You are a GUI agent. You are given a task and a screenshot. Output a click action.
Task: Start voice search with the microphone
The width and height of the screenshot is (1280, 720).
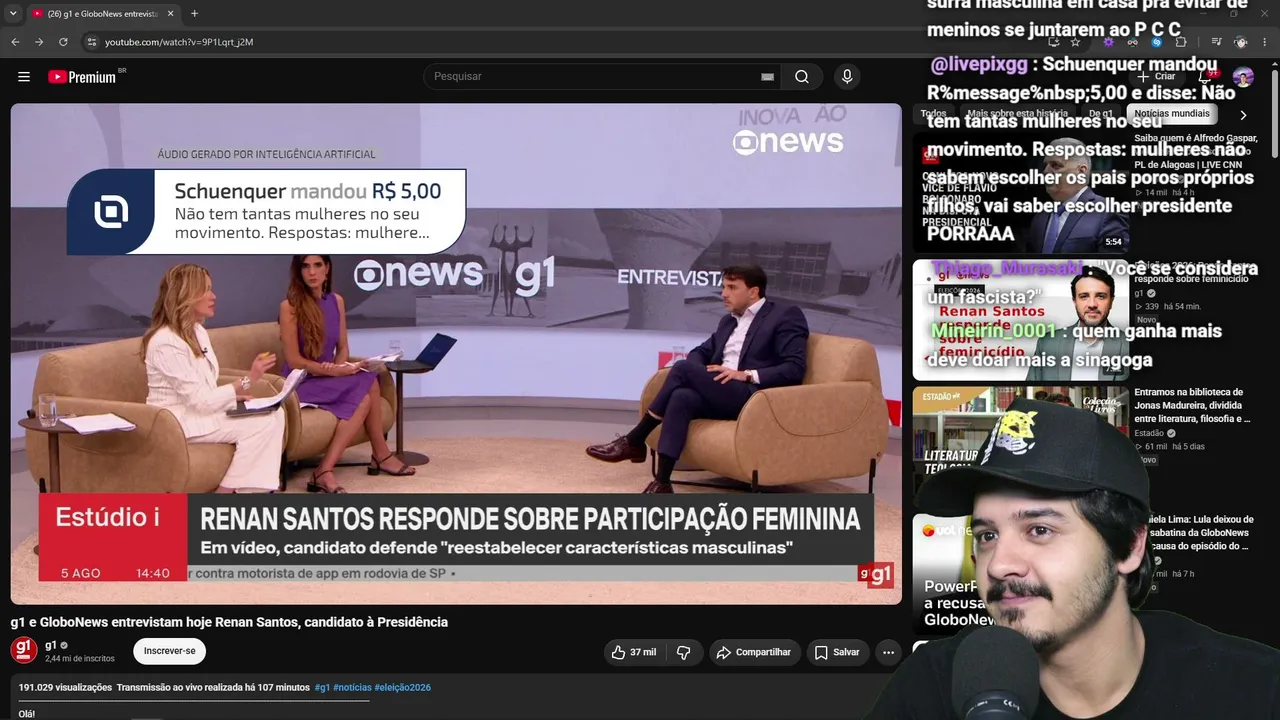tap(847, 77)
